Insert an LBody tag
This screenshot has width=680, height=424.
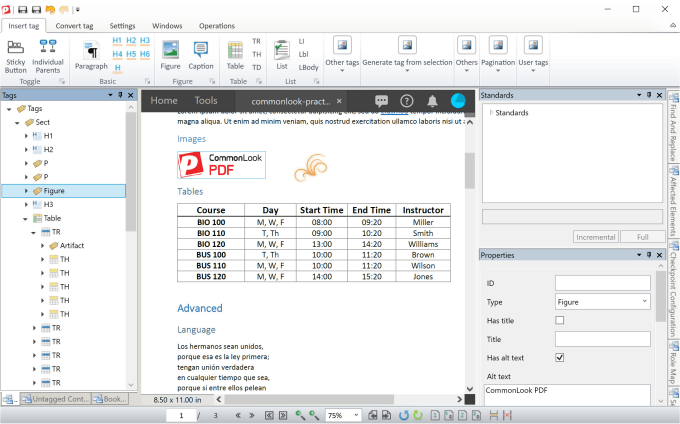(x=308, y=67)
